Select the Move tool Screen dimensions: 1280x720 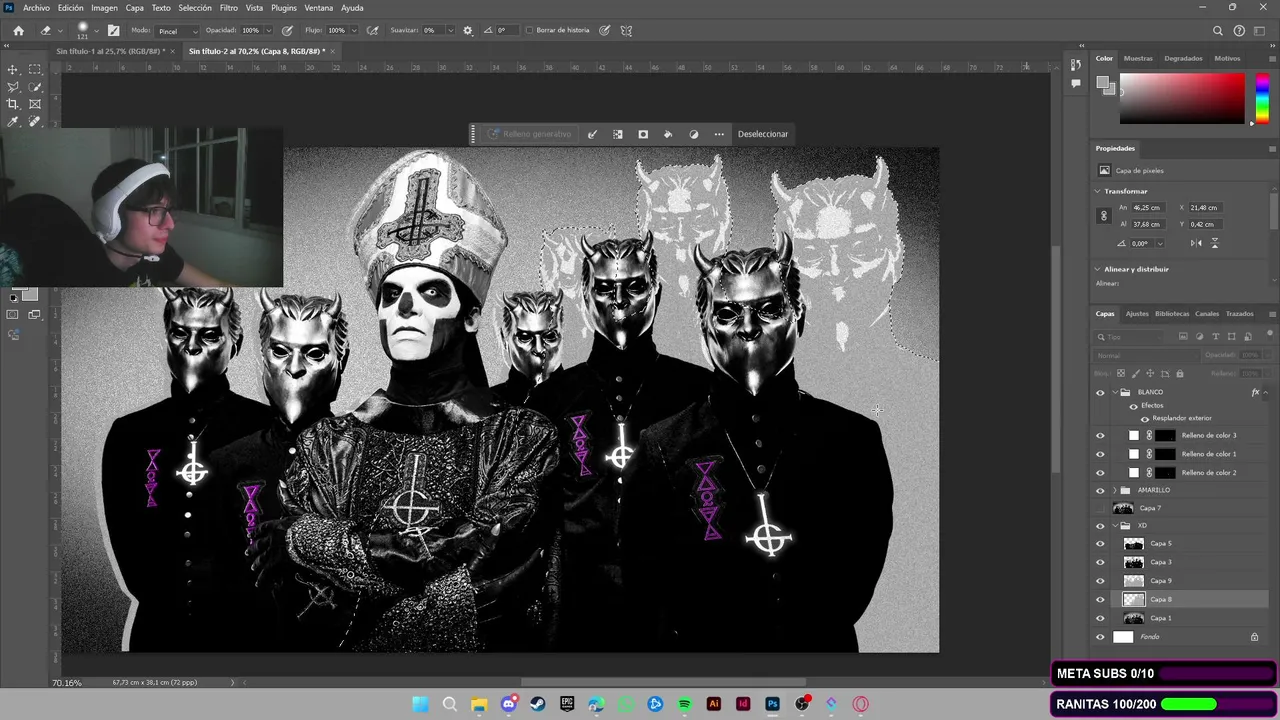13,69
